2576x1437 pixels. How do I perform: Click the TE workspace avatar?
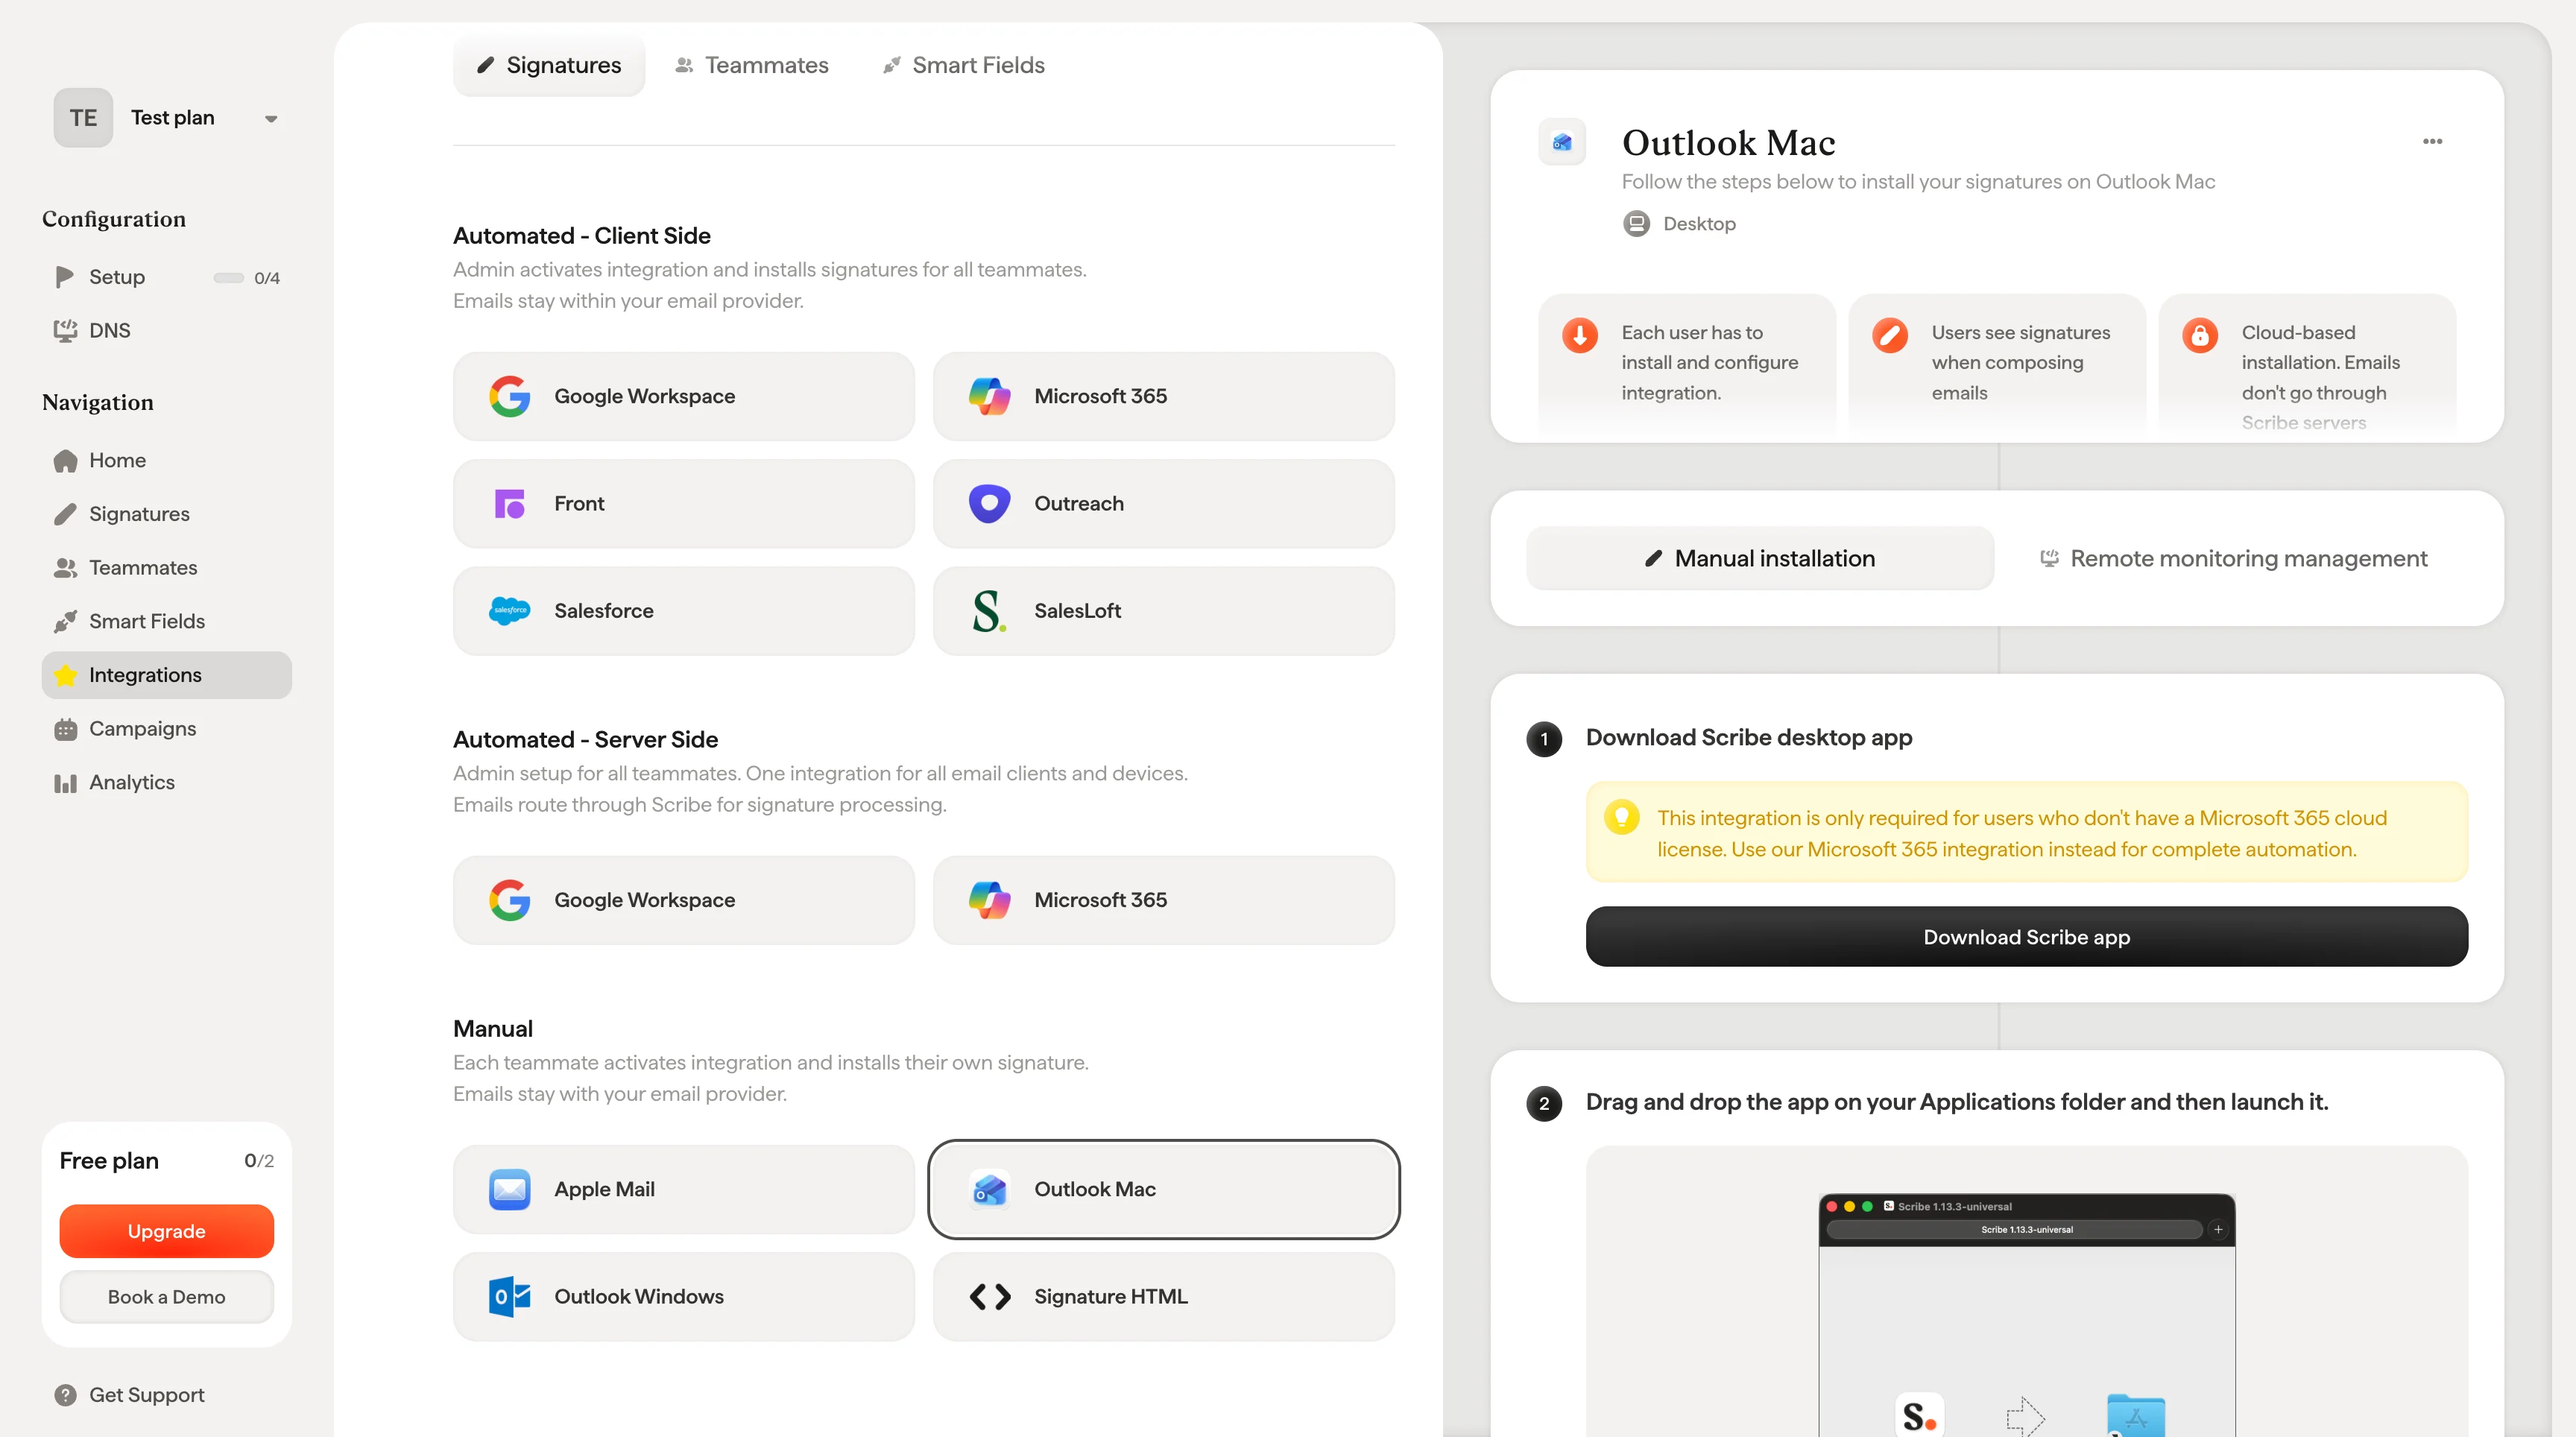(83, 118)
